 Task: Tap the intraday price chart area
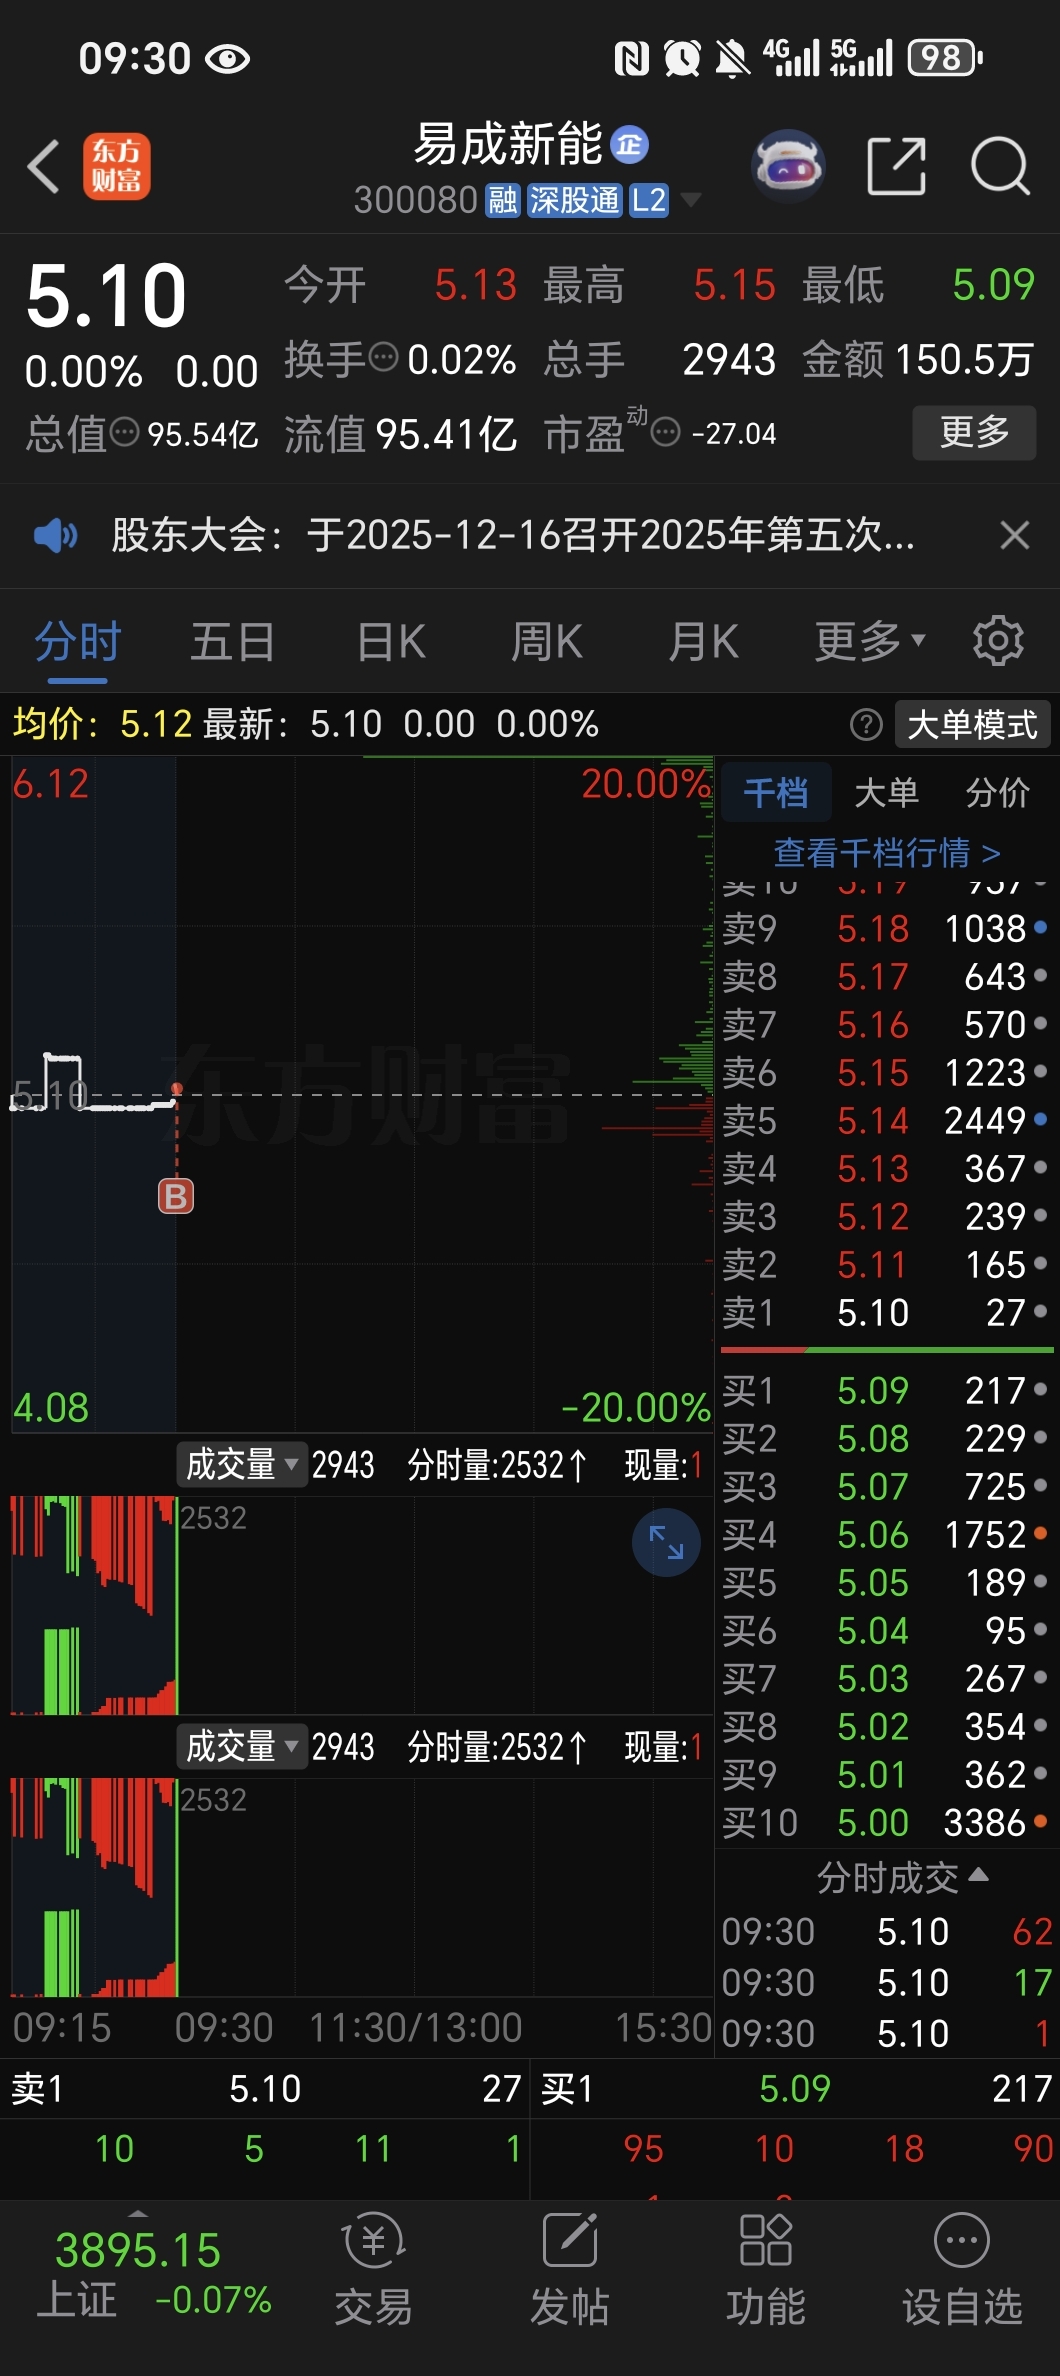(x=361, y=1094)
